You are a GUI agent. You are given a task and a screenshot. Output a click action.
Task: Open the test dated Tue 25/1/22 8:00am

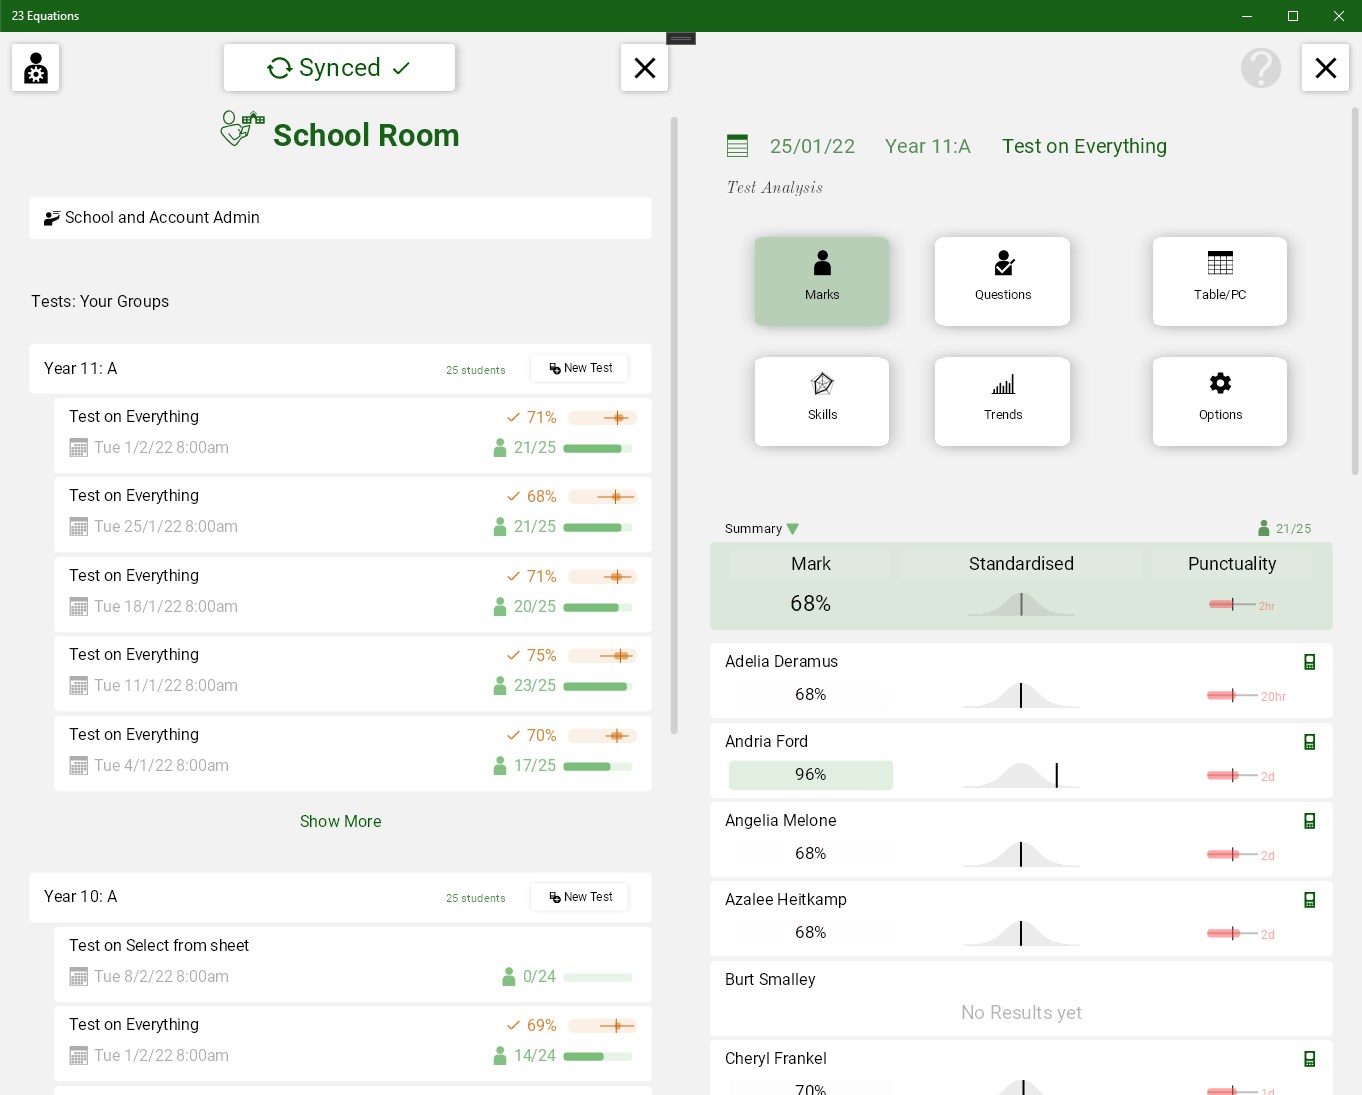pos(353,514)
